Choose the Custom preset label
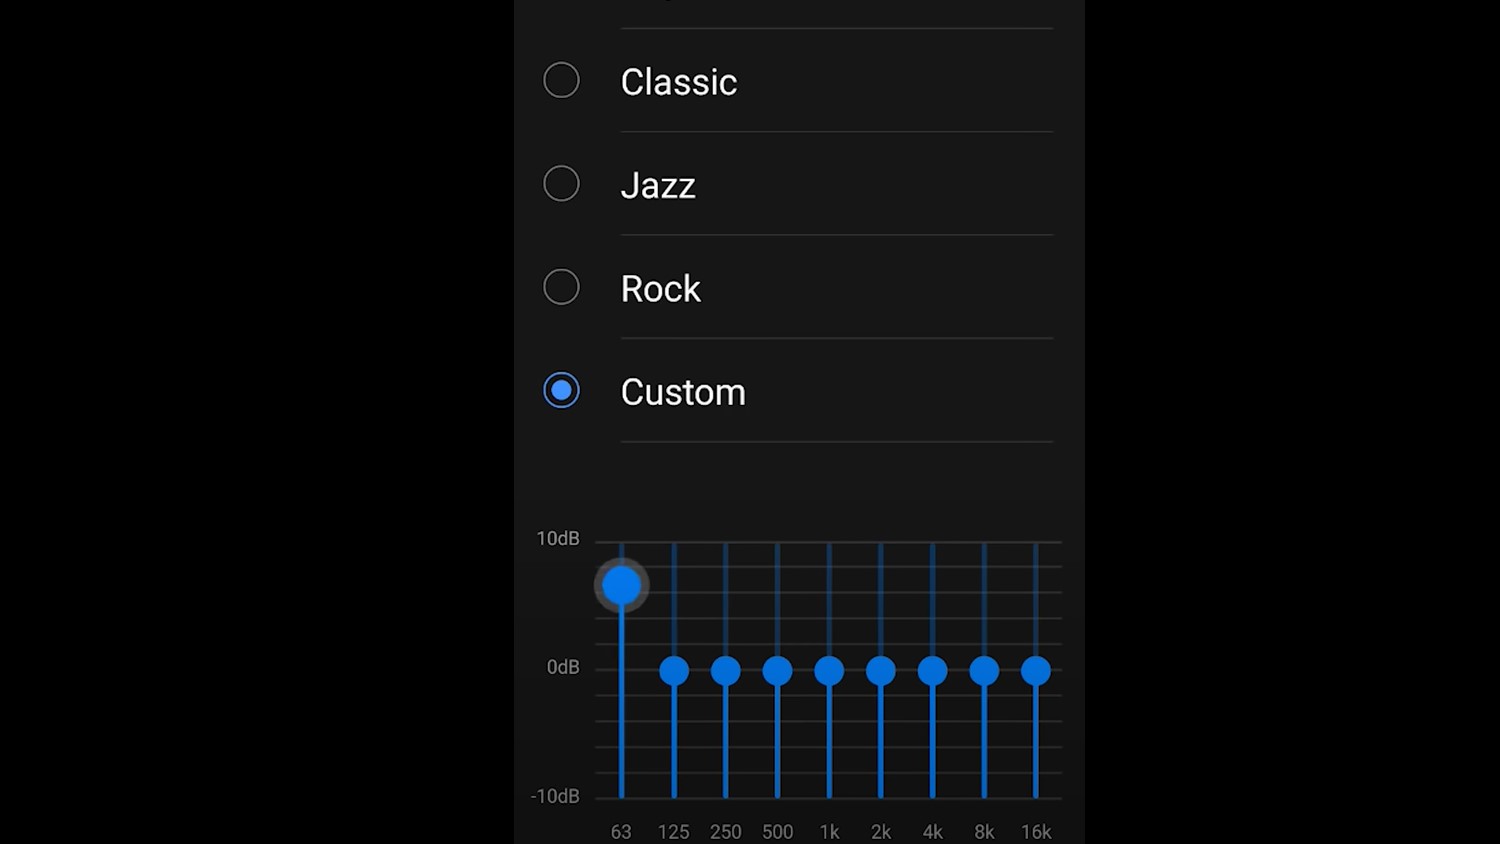 click(x=683, y=392)
